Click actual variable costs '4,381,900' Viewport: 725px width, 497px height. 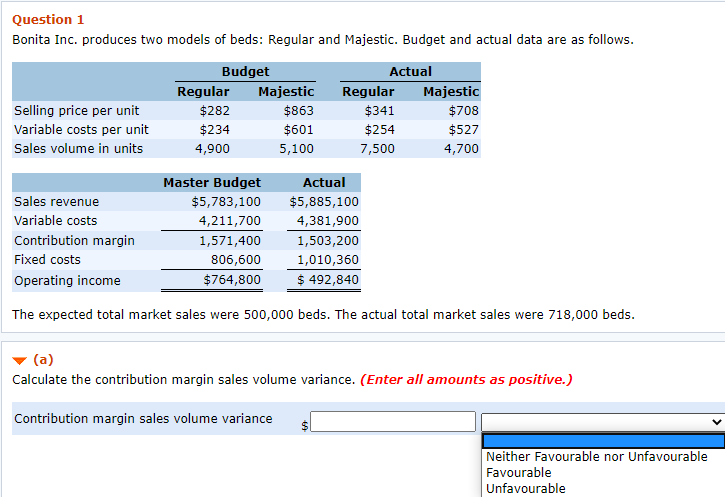(328, 221)
